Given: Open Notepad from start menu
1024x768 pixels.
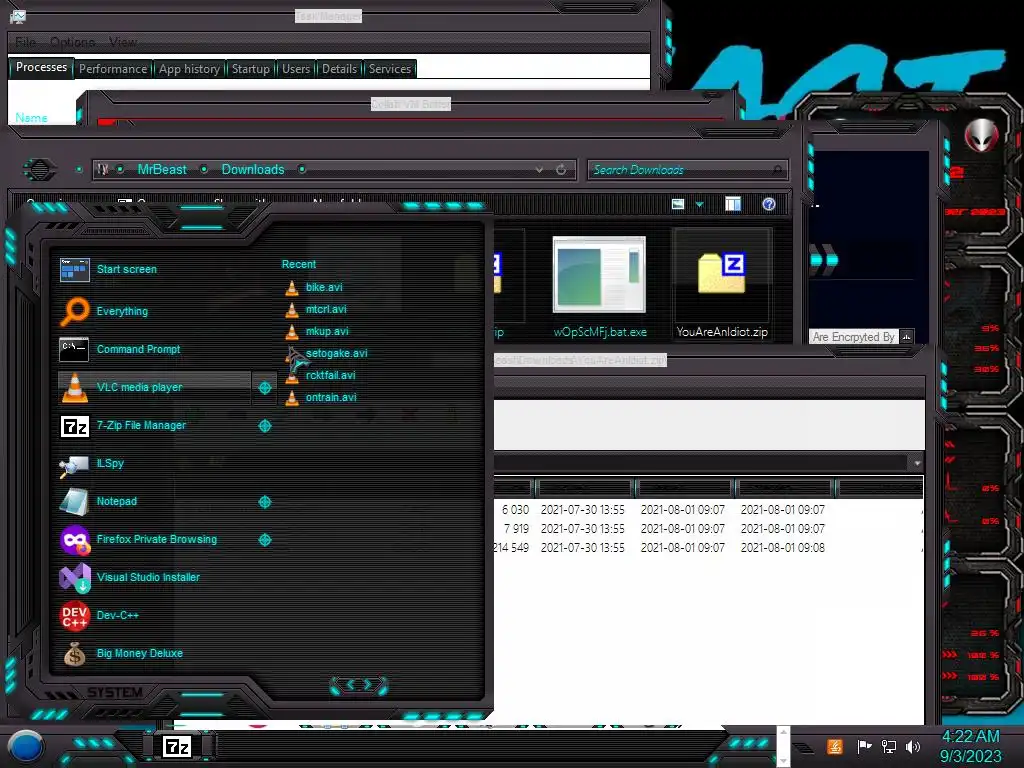Looking at the screenshot, I should click(155, 502).
